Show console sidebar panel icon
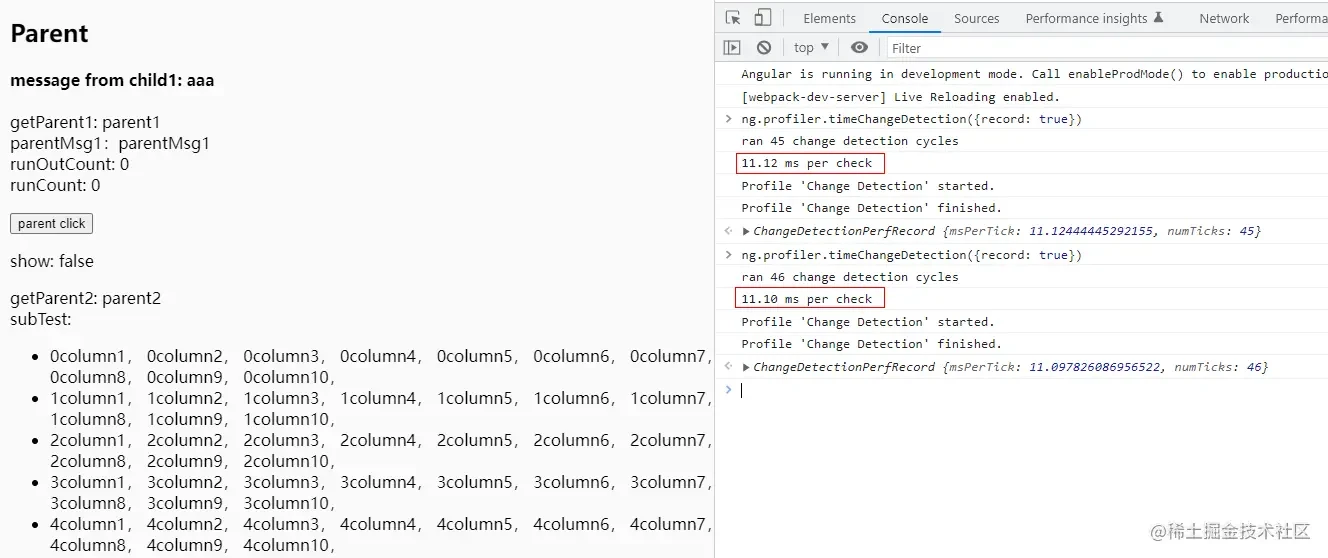 [732, 47]
